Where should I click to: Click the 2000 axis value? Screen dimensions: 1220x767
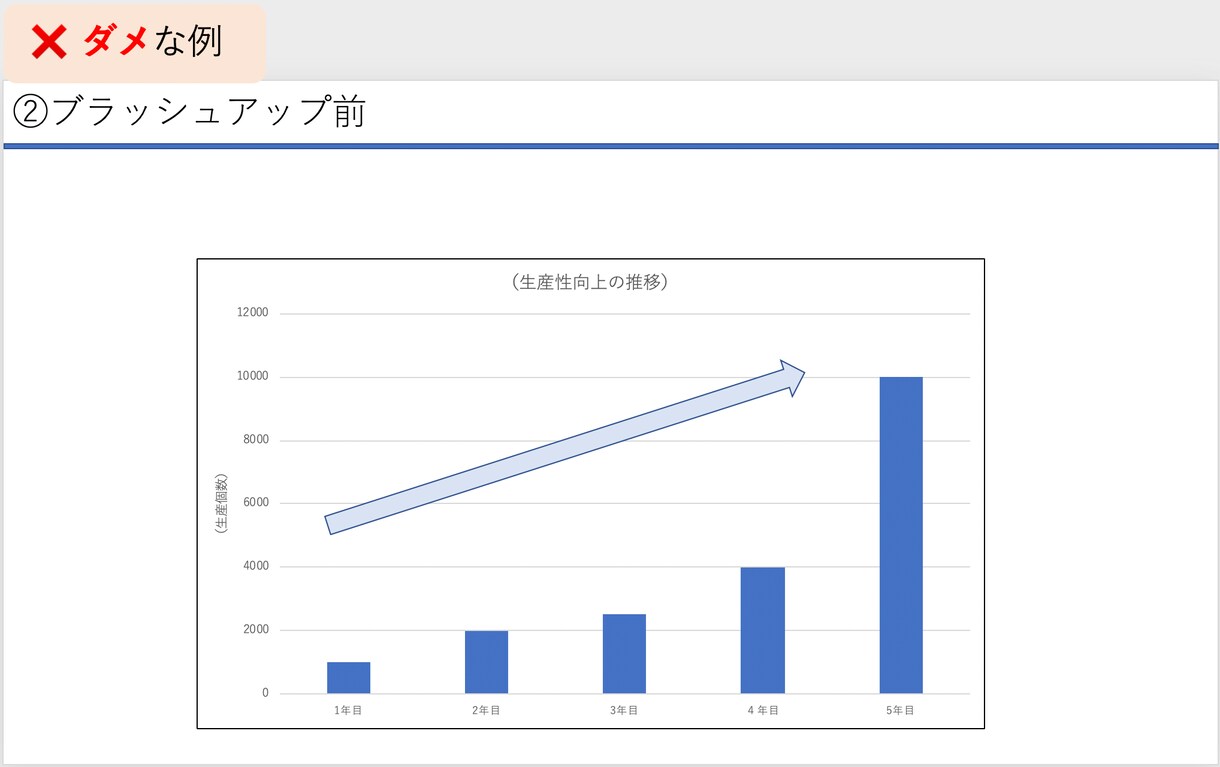(255, 630)
